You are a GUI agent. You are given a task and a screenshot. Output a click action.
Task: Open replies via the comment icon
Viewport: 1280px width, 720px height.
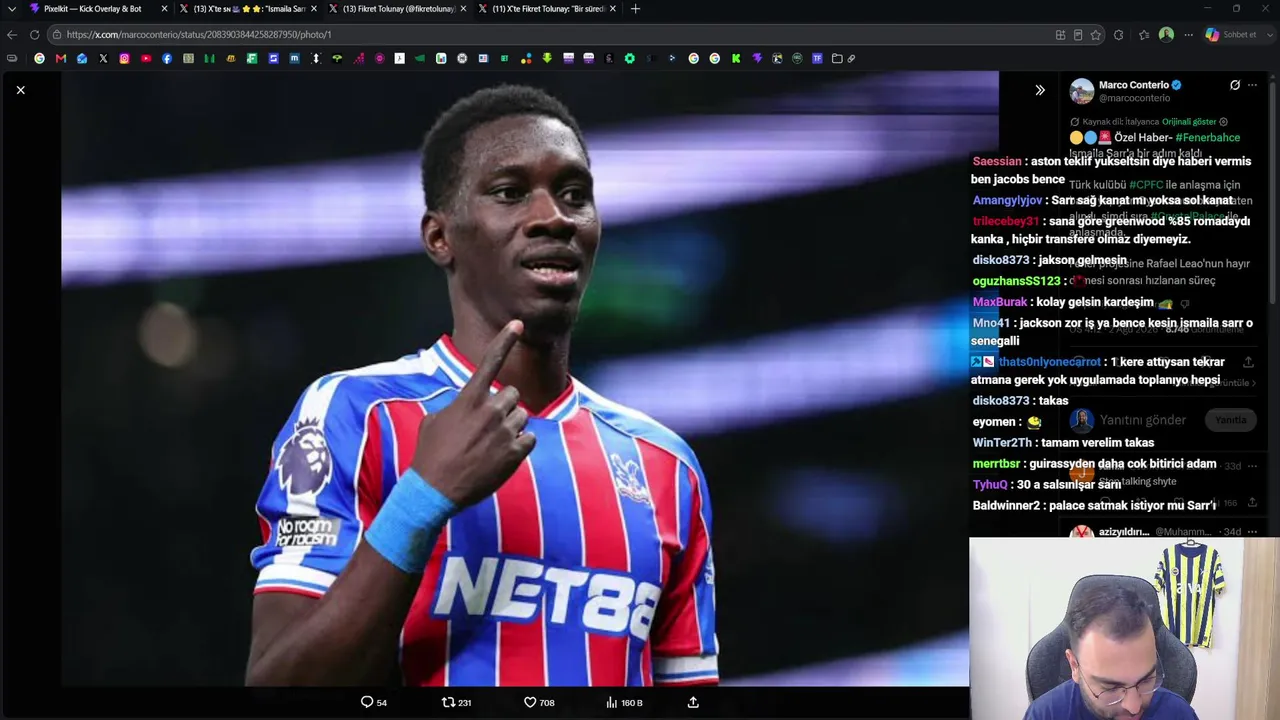point(367,702)
